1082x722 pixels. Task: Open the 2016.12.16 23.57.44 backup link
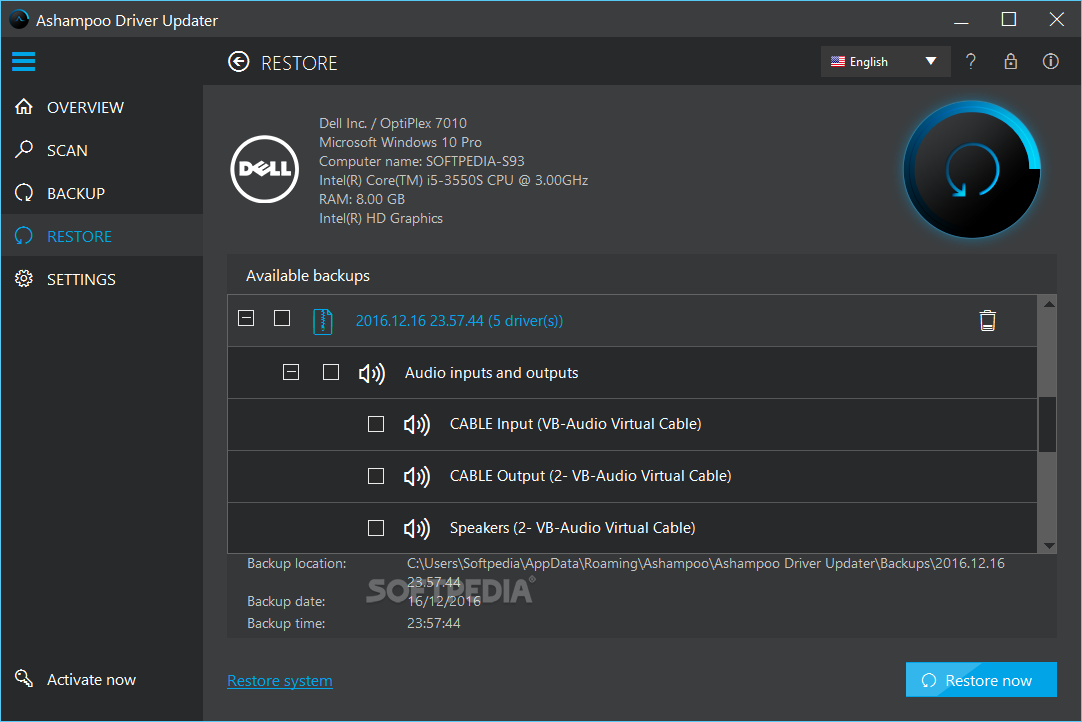point(459,321)
